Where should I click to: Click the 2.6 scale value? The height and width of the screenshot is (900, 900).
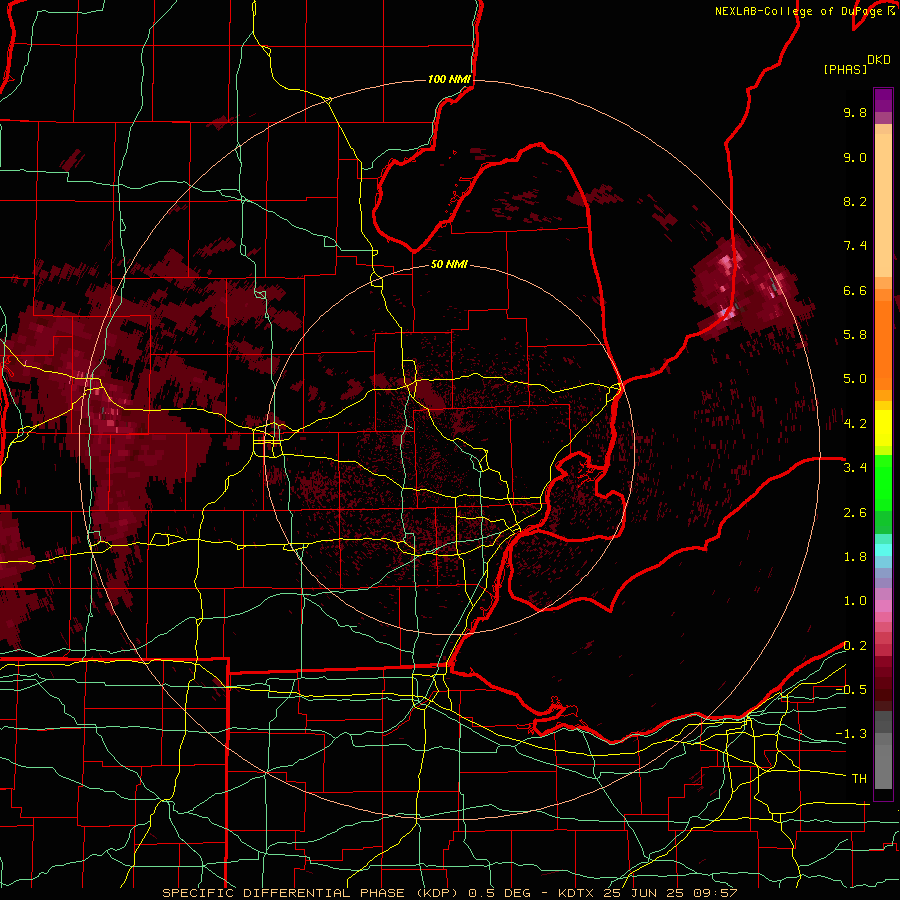(x=855, y=513)
